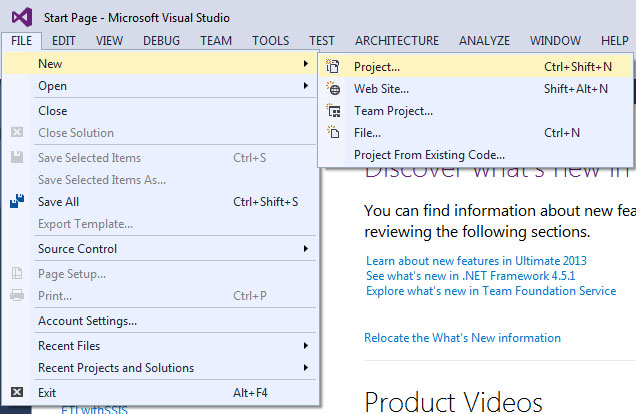Select Recent Projects and Solutions entry
Image resolution: width=636 pixels, height=414 pixels.
160,368
